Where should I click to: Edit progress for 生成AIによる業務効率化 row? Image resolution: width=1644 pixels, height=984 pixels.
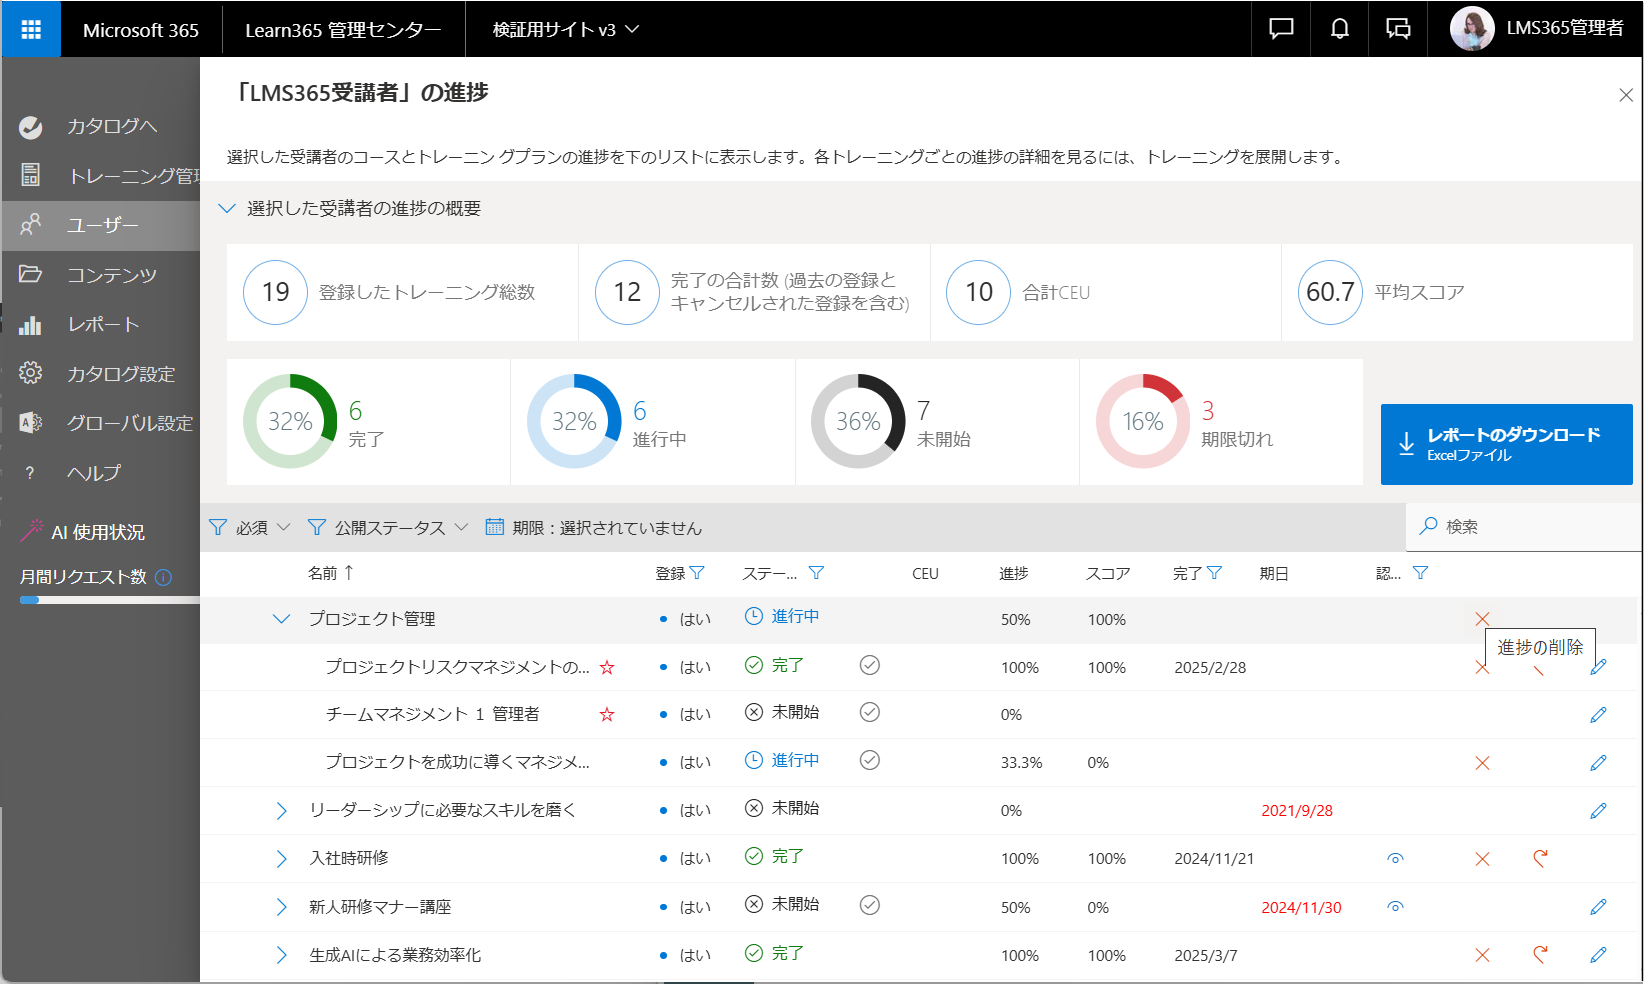1598,955
